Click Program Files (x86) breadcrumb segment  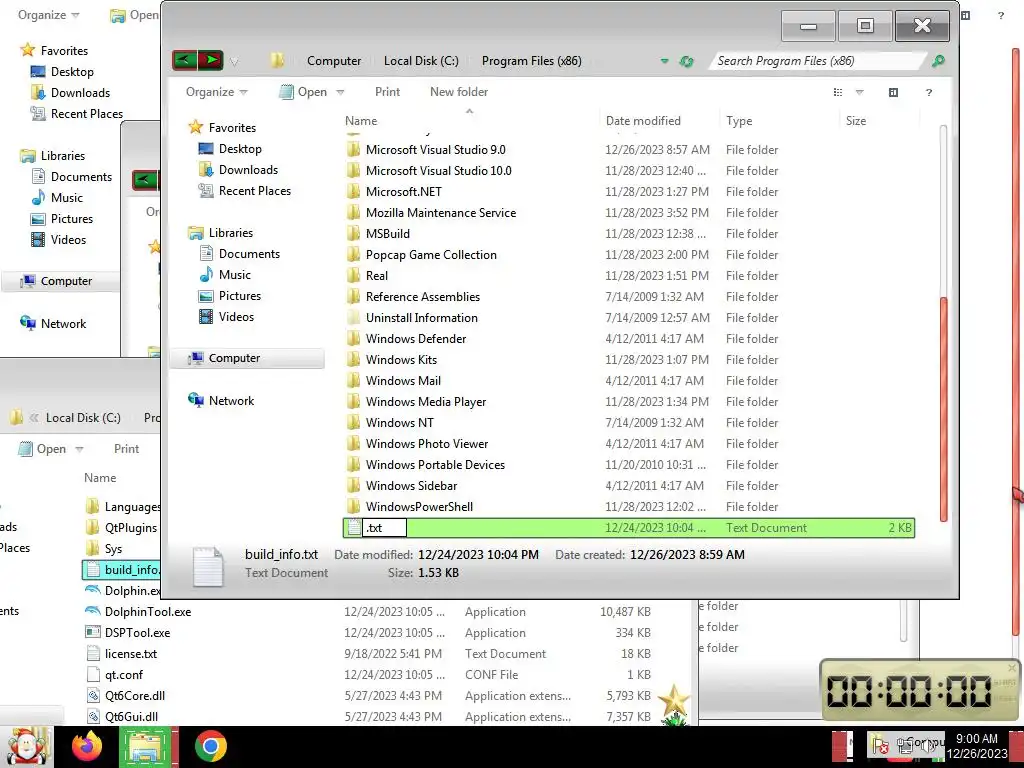[x=532, y=61]
